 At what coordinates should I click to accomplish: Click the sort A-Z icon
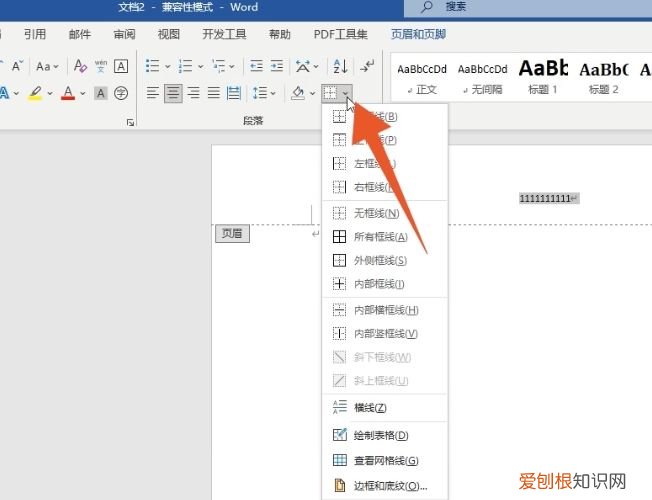tap(341, 66)
